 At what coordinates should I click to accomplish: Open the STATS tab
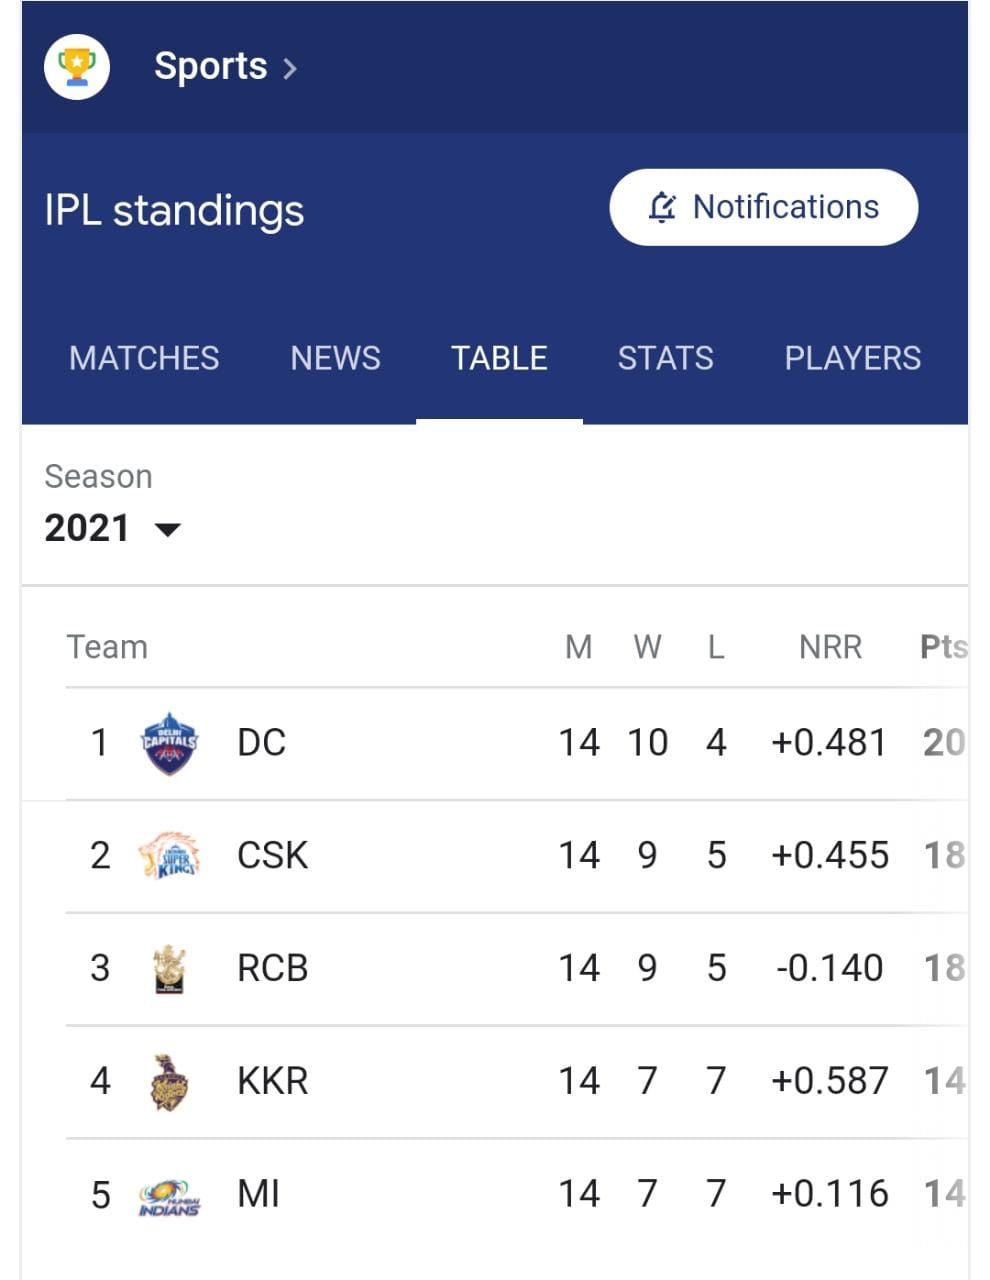(x=665, y=358)
